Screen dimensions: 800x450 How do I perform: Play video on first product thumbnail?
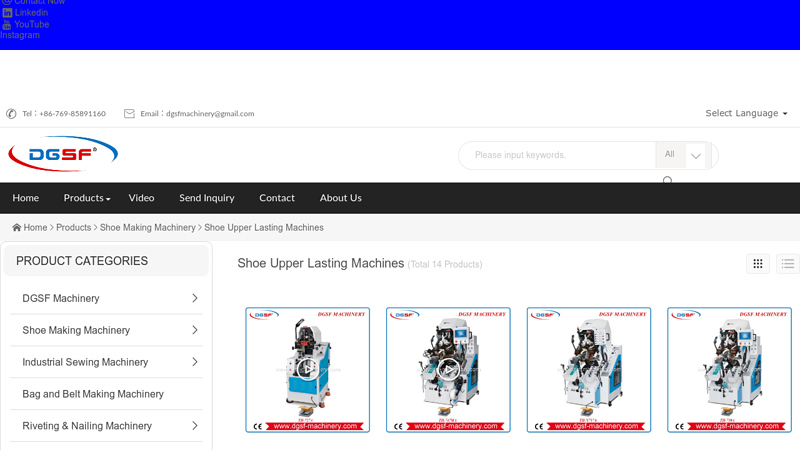click(308, 369)
